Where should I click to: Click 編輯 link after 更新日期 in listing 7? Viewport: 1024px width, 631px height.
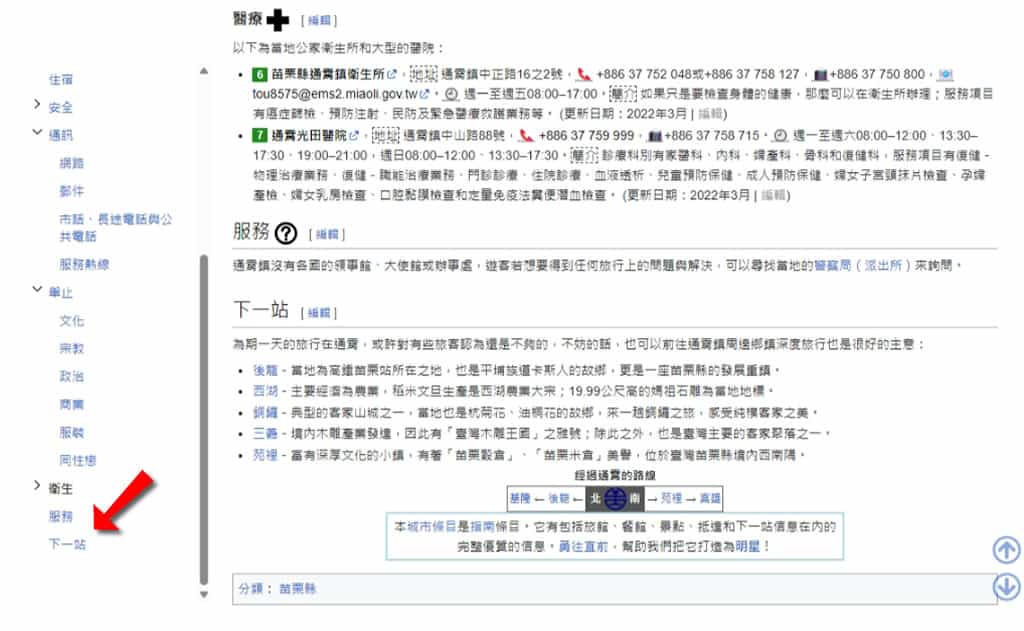(773, 195)
